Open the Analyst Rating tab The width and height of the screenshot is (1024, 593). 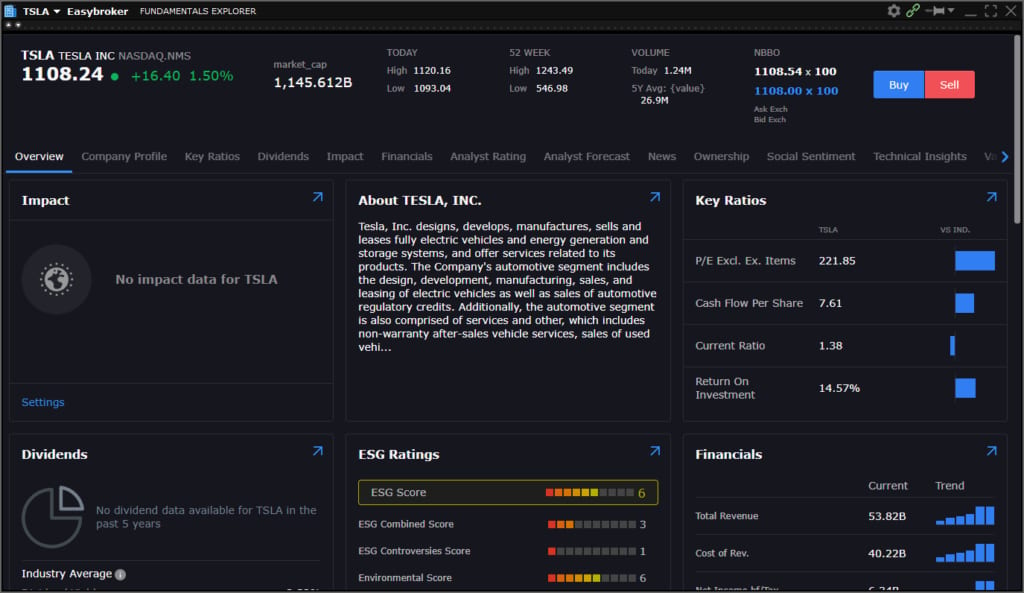tap(488, 157)
